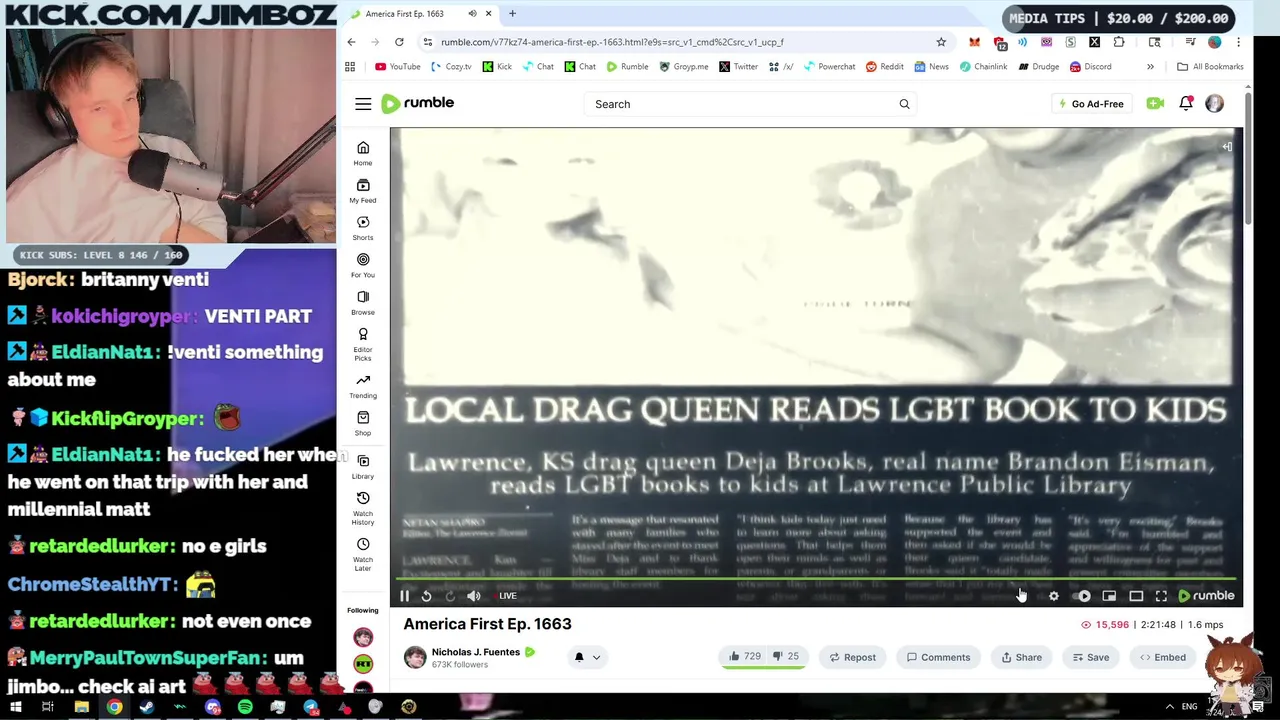The height and width of the screenshot is (720, 1280).
Task: Open Editor Picks in Rumble sidebar
Action: tap(363, 344)
